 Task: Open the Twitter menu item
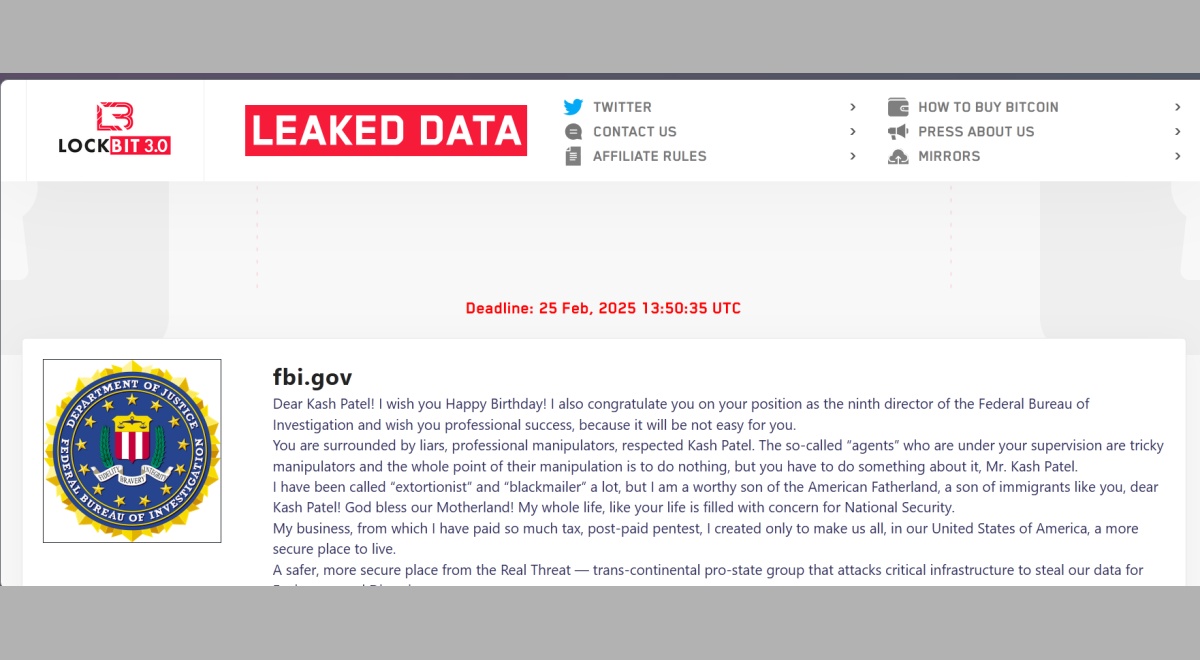[x=622, y=107]
